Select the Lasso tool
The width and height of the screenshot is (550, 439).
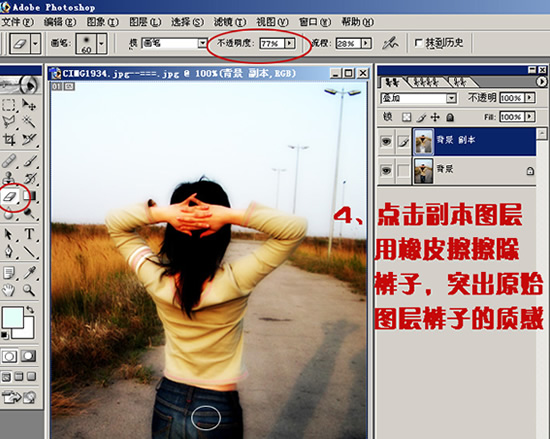coord(9,122)
